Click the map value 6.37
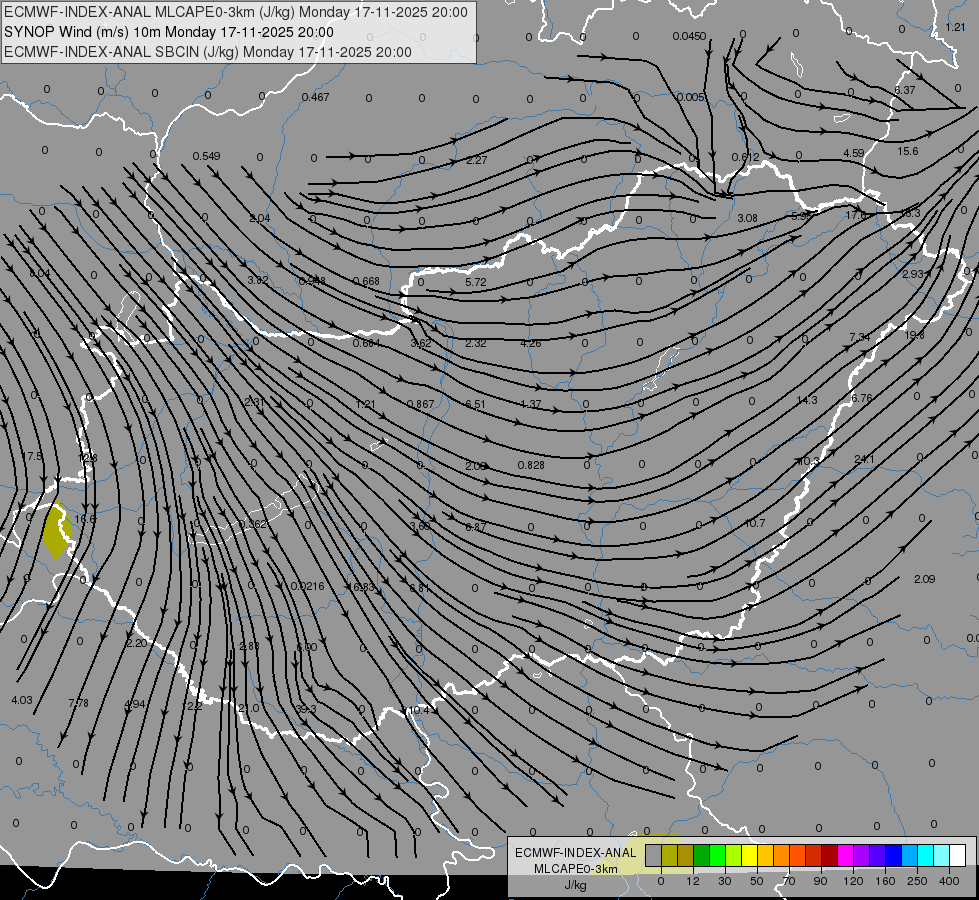Image resolution: width=979 pixels, height=900 pixels. click(905, 91)
